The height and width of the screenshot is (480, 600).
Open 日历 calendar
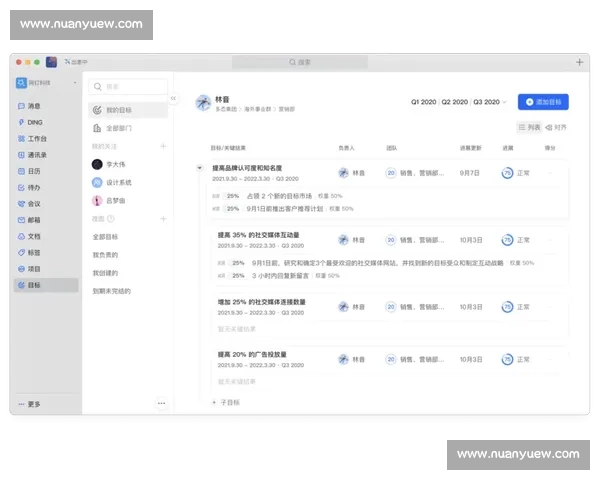point(29,171)
